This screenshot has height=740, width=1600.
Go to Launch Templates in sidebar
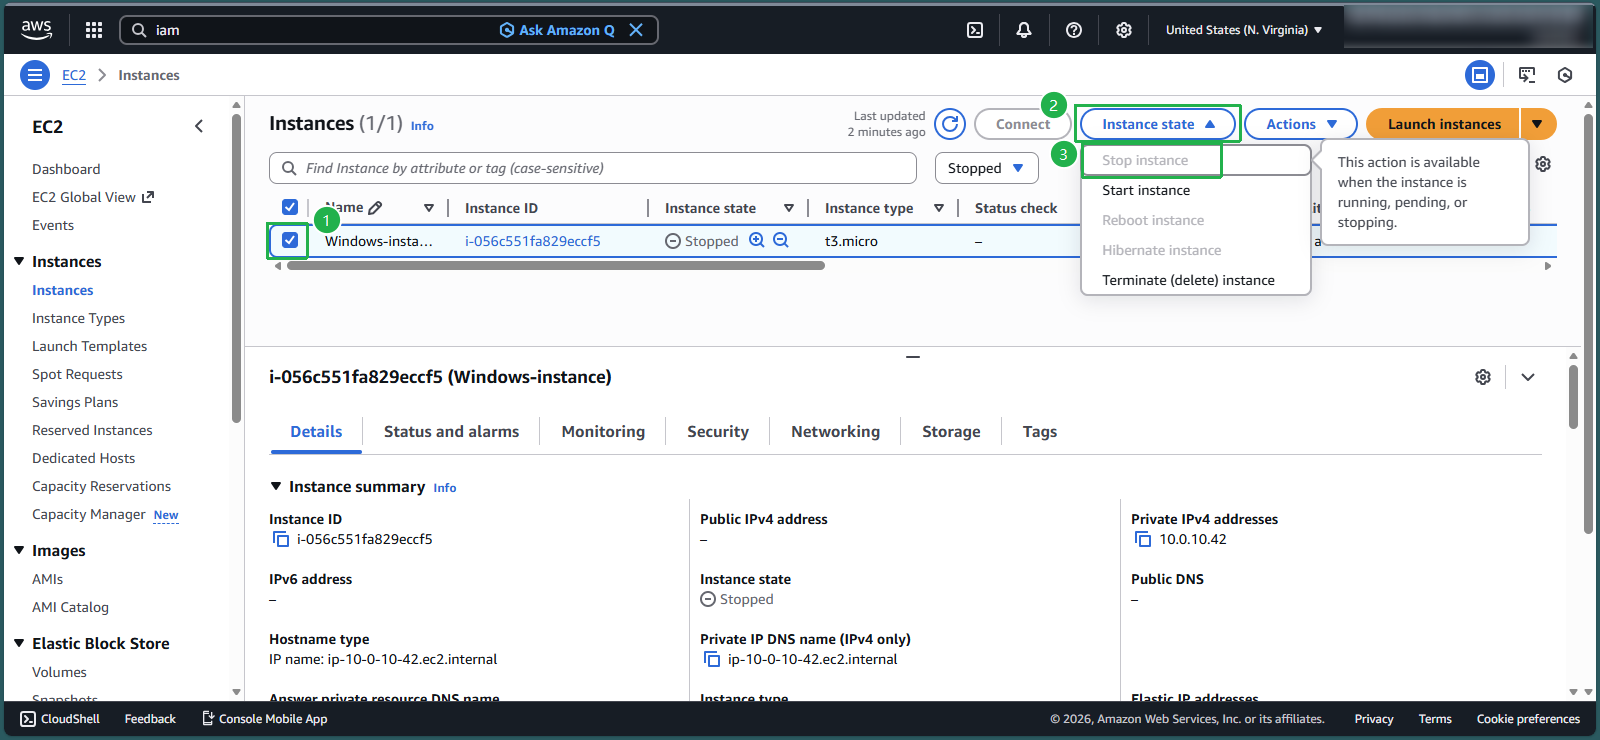coord(89,346)
